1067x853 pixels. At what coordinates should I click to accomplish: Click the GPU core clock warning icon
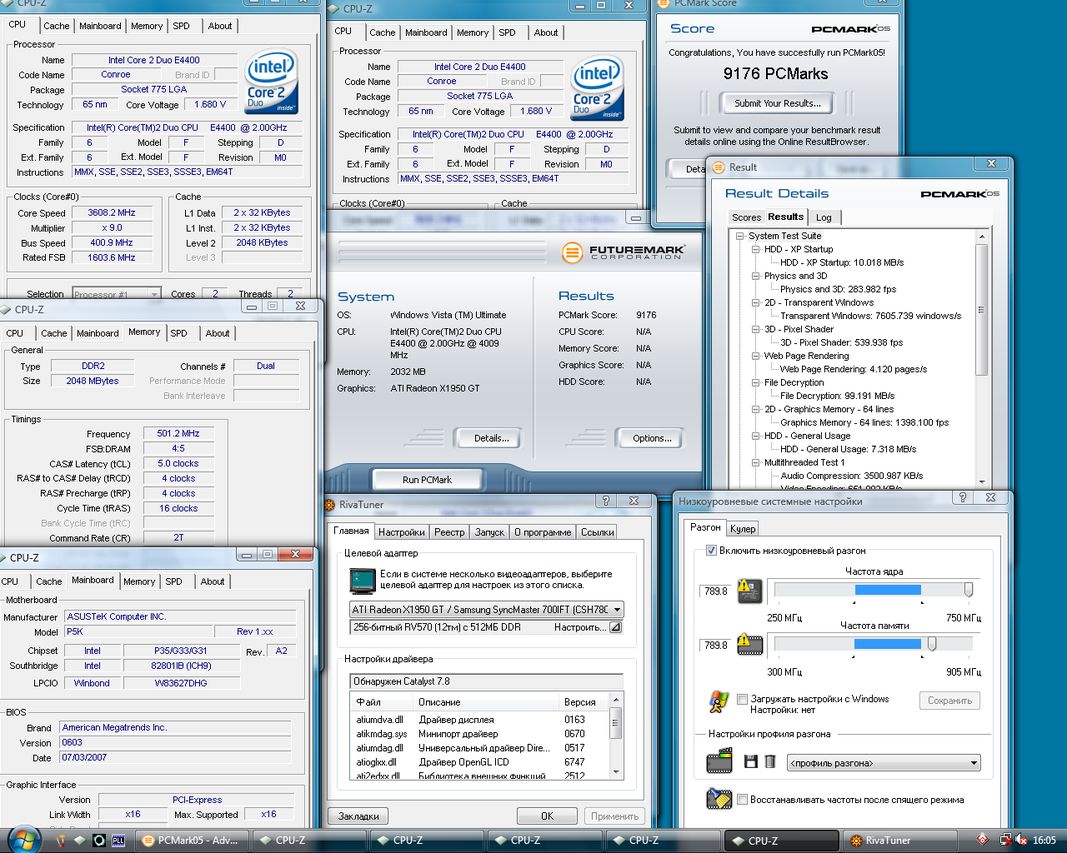click(x=751, y=590)
